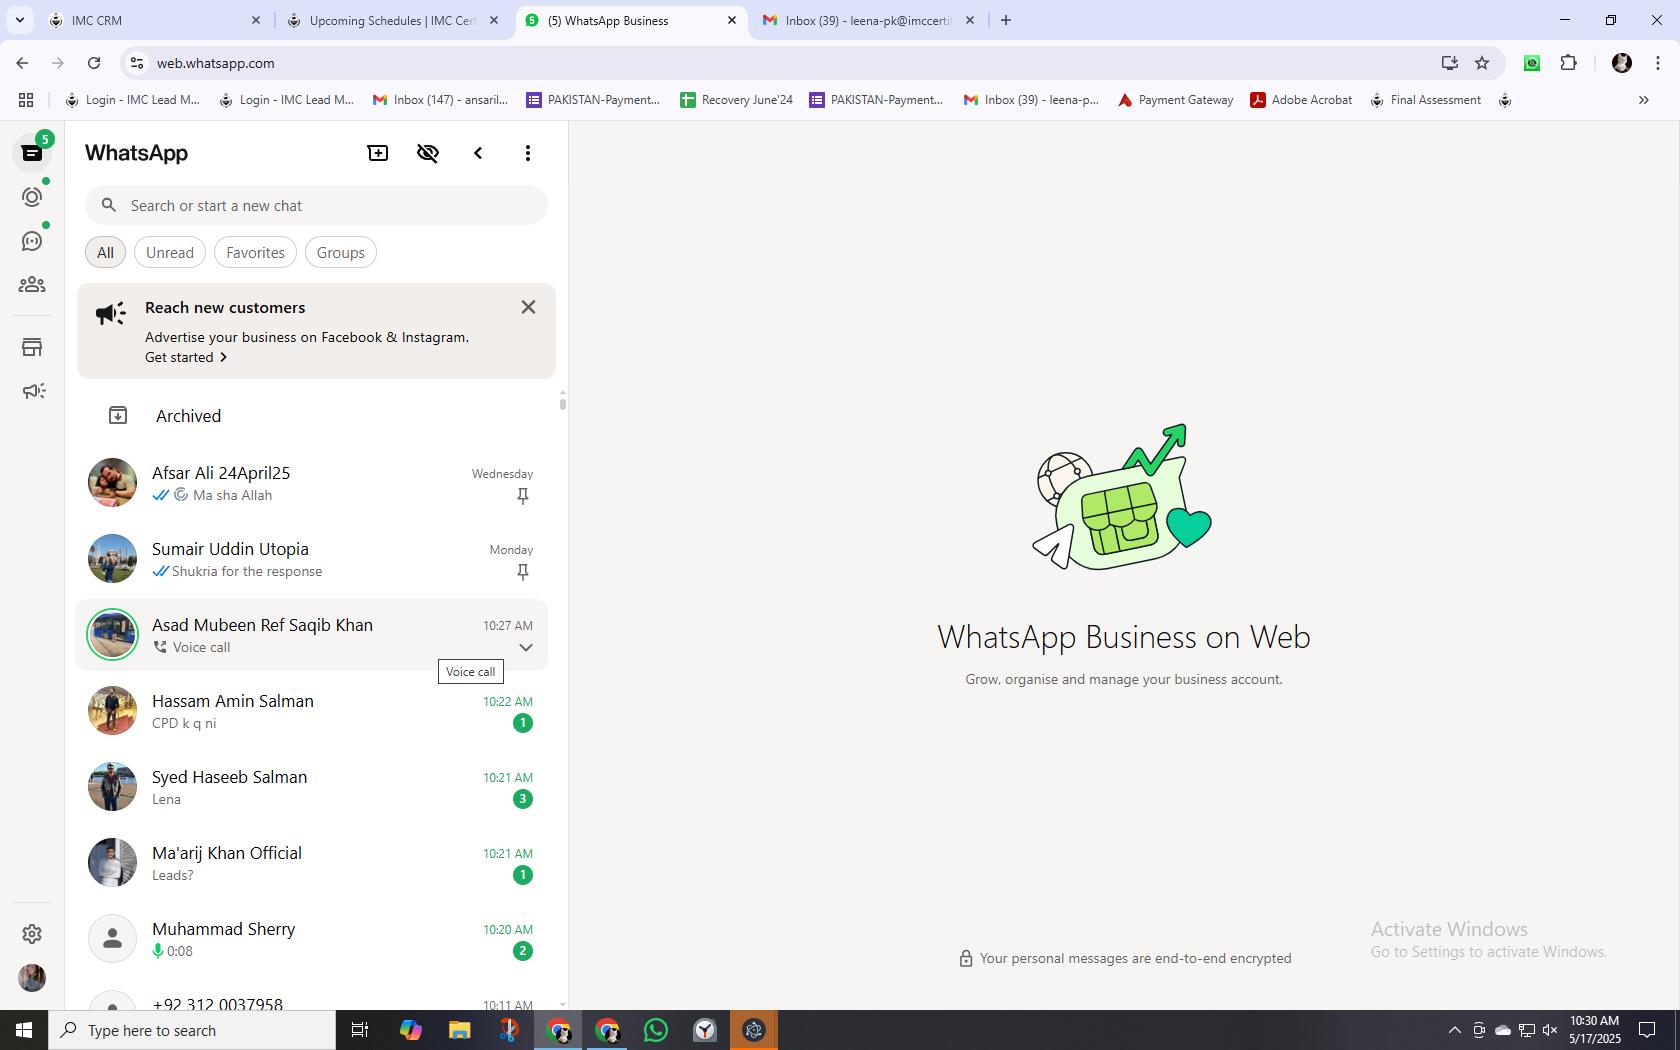Open the Channels icon in WhatsApp sidebar
1680x1050 pixels.
point(32,241)
